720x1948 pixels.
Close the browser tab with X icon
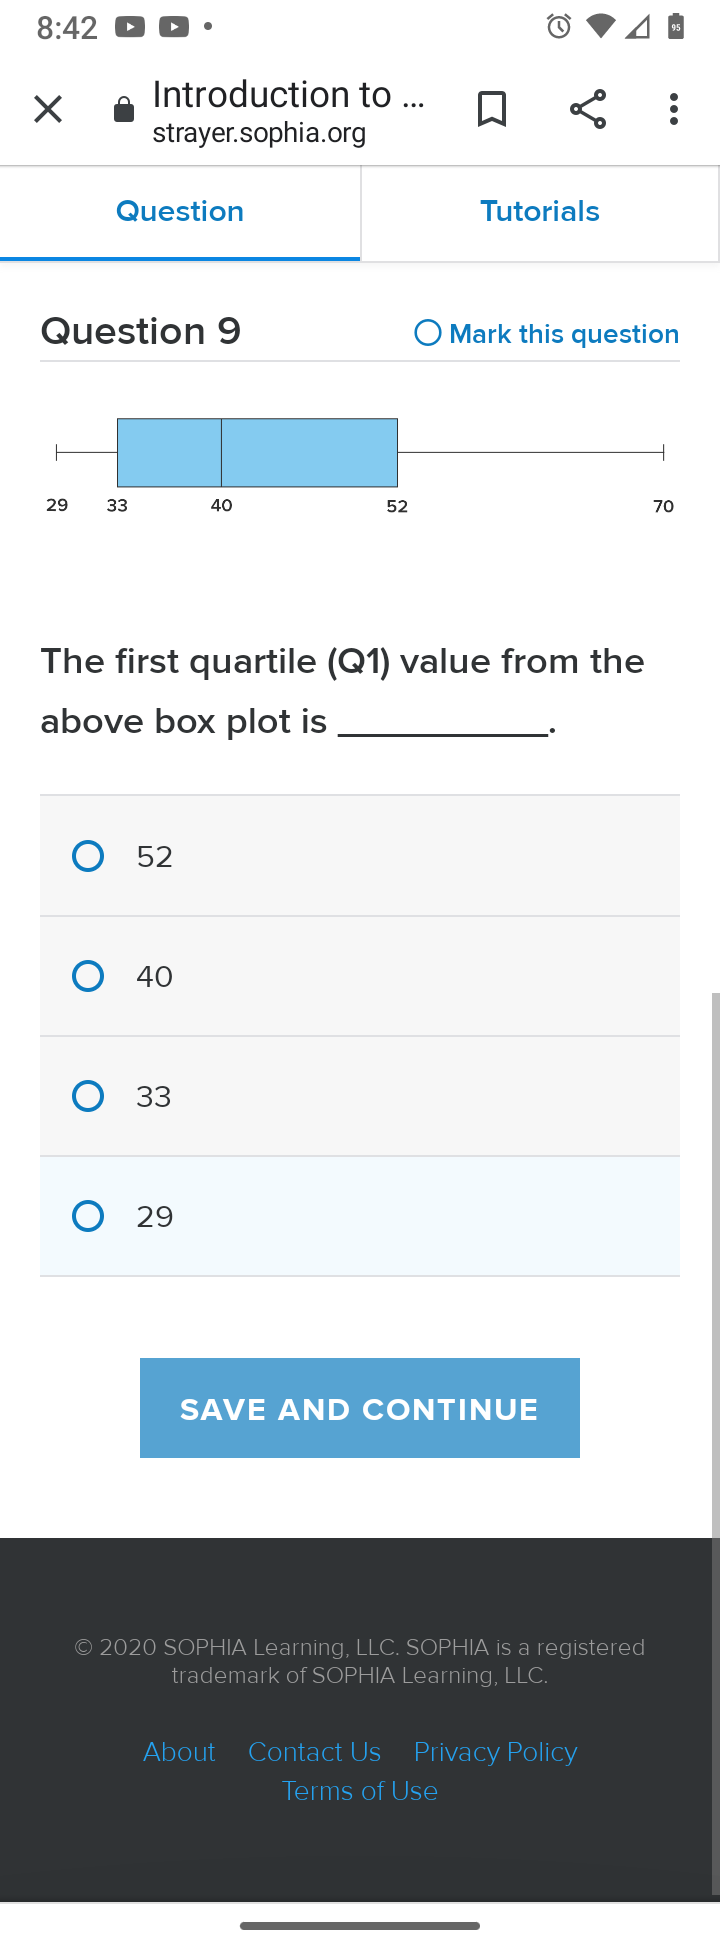(x=48, y=109)
